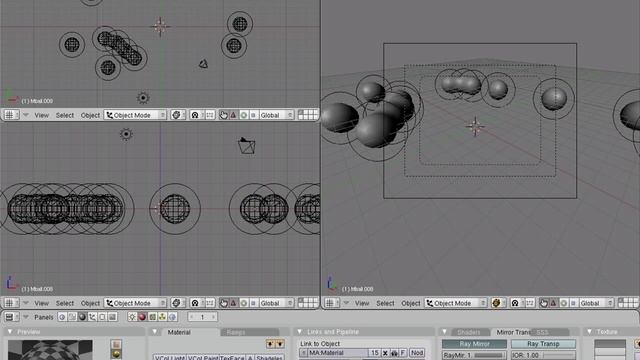Click layer buttons grid in bottom-left view header
The width and height of the screenshot is (640, 360).
click(x=308, y=303)
